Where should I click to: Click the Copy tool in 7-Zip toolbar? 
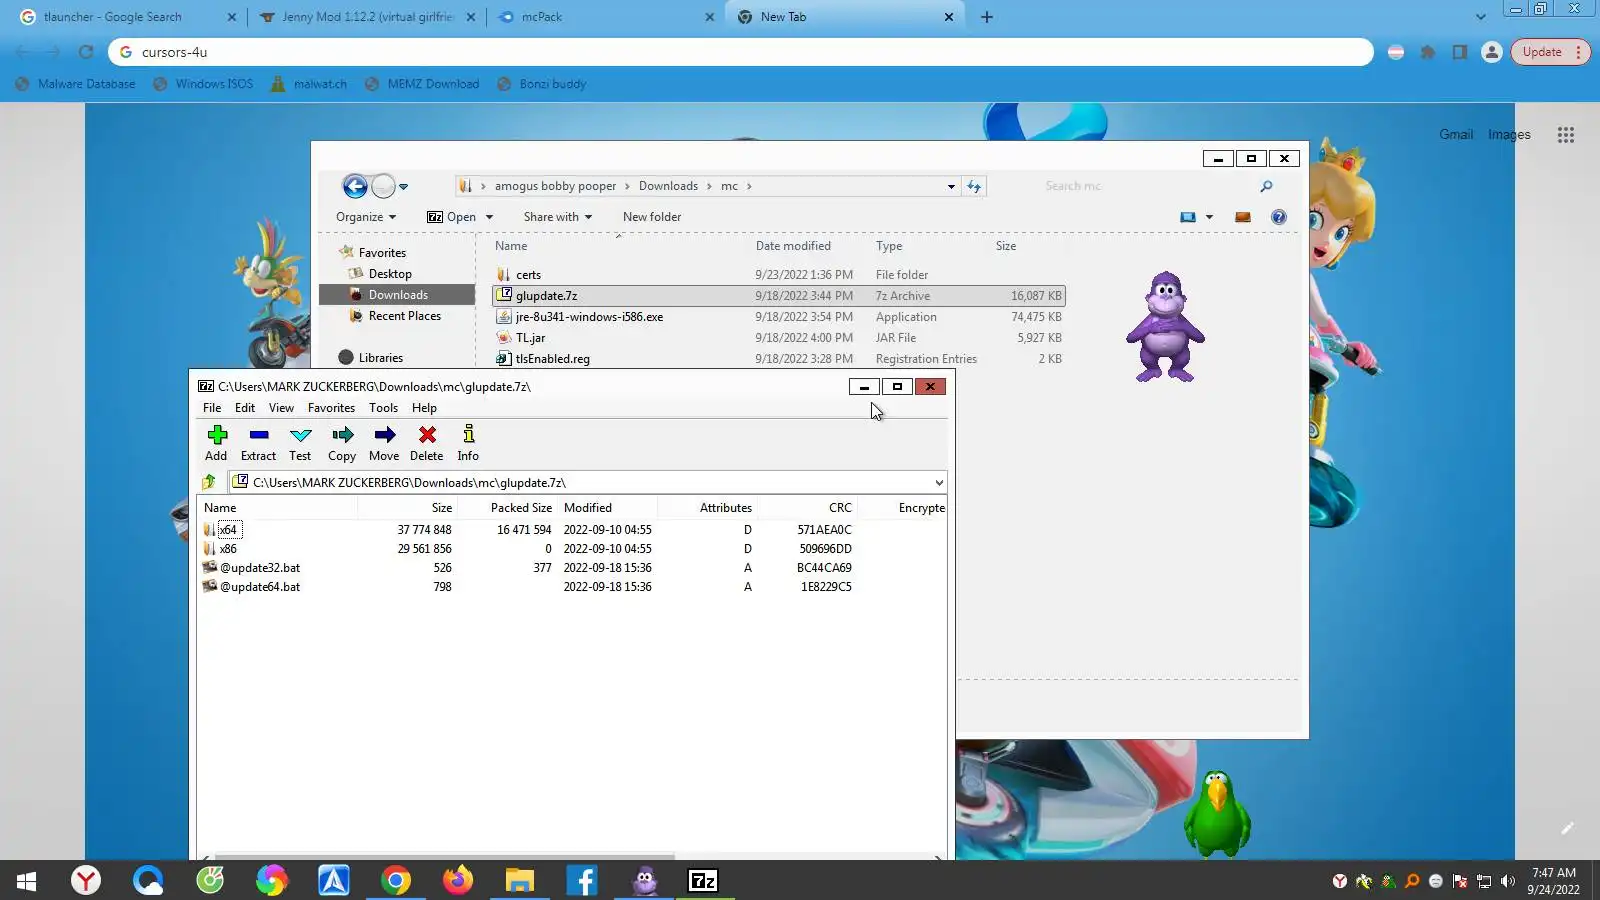pos(342,443)
